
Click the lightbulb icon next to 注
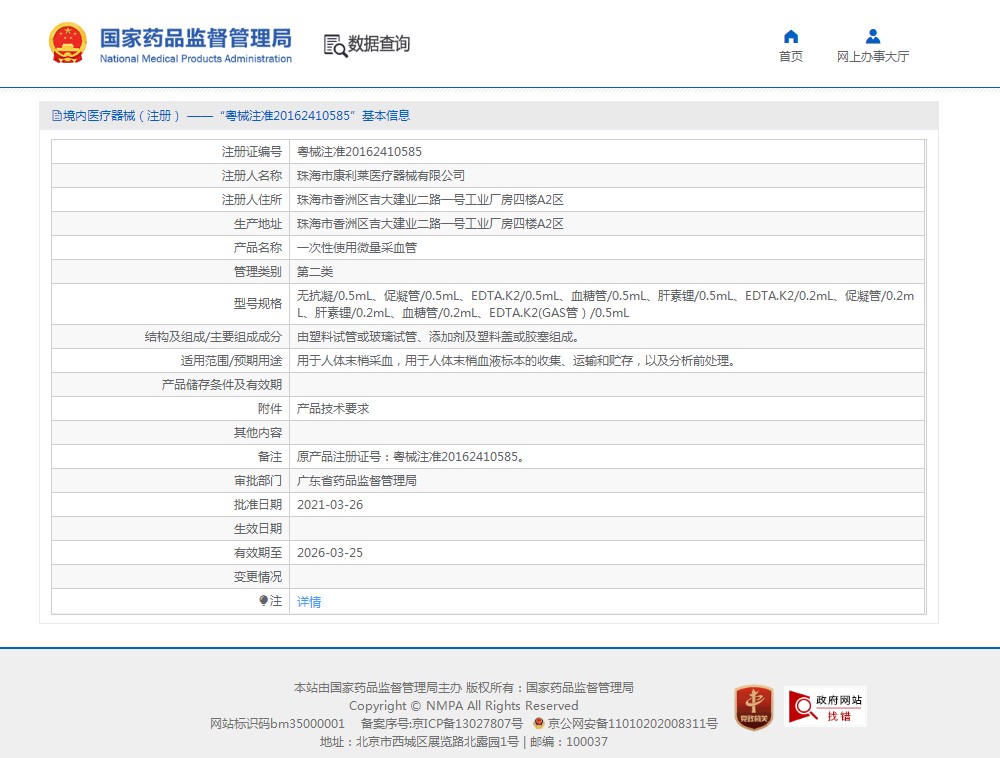(x=263, y=600)
